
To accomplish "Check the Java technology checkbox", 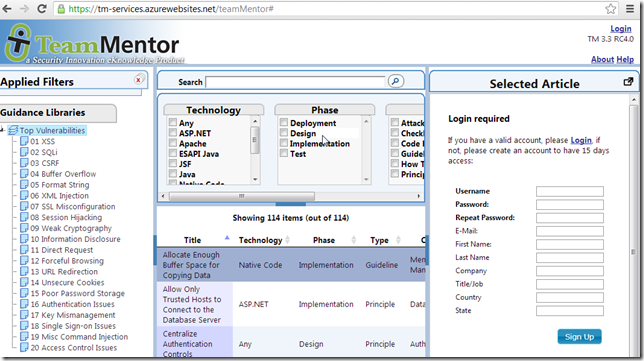I will (173, 174).
